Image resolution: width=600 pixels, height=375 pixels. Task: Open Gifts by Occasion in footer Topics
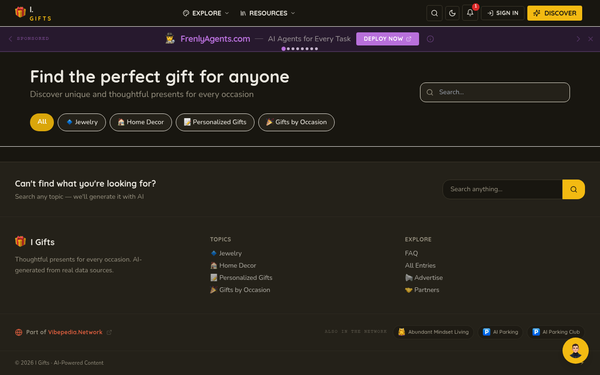tap(240, 290)
